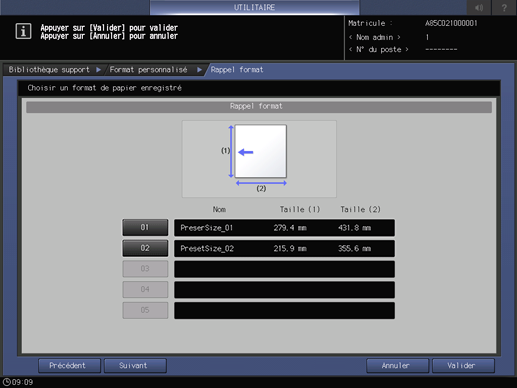This screenshot has height=388, width=517.
Task: Click the Matricule serial number value
Action: pos(451,23)
